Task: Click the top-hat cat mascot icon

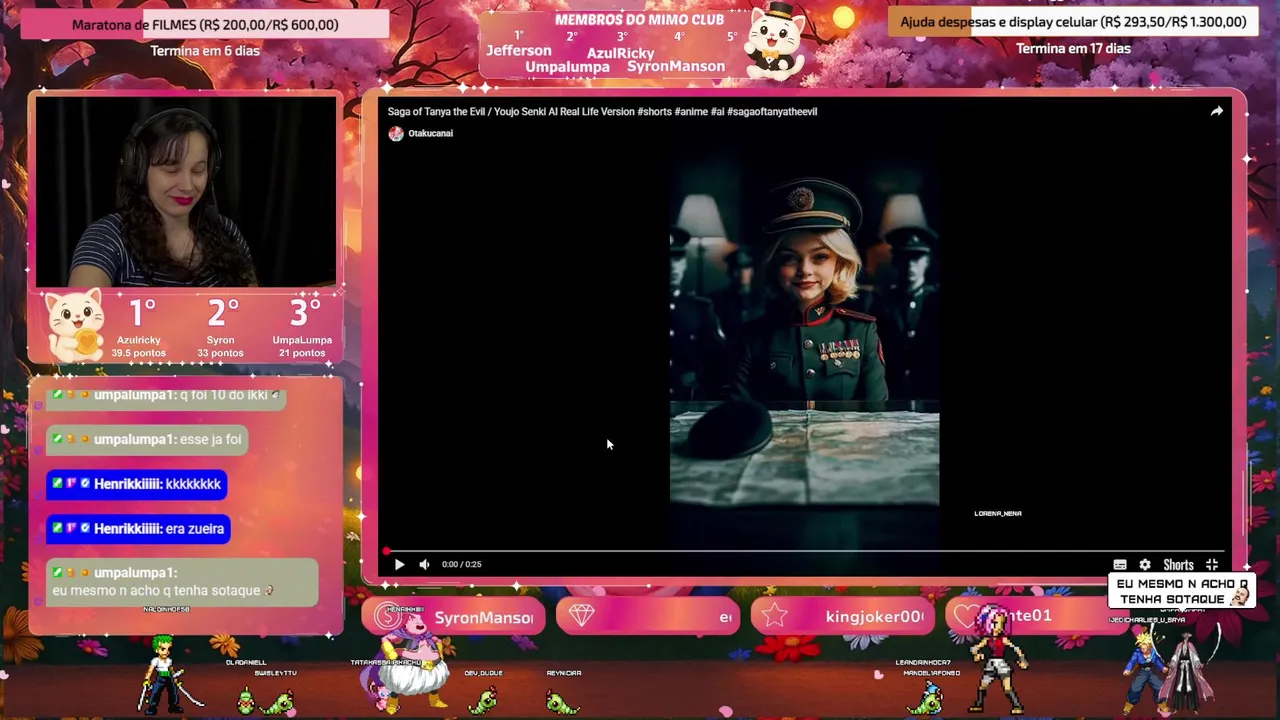Action: tap(776, 40)
